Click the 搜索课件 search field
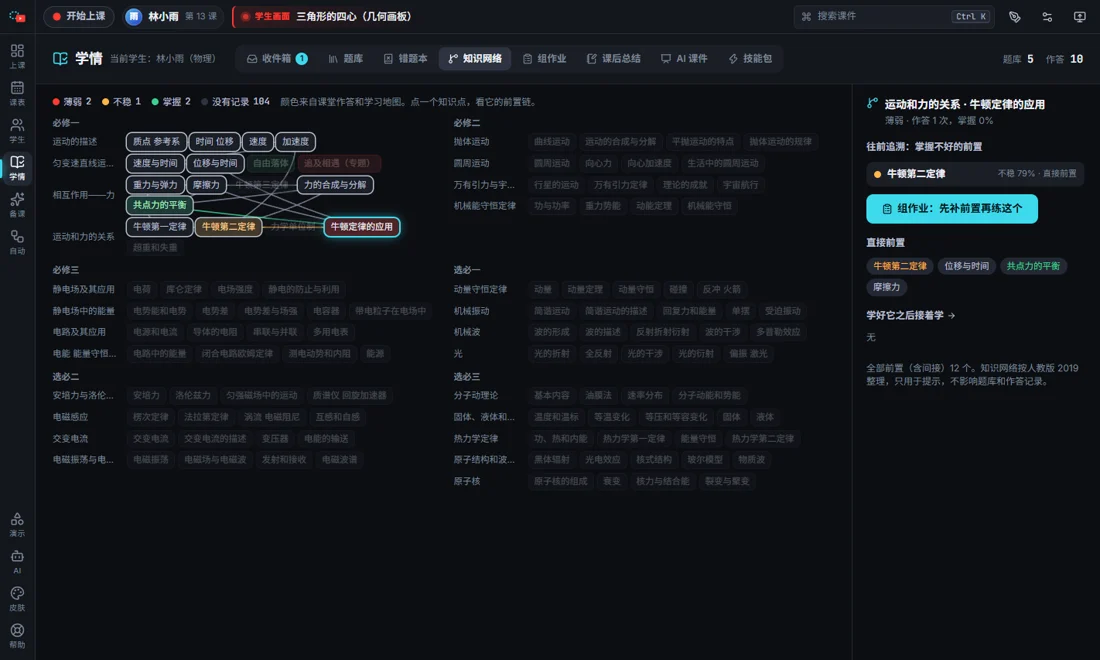 point(894,16)
